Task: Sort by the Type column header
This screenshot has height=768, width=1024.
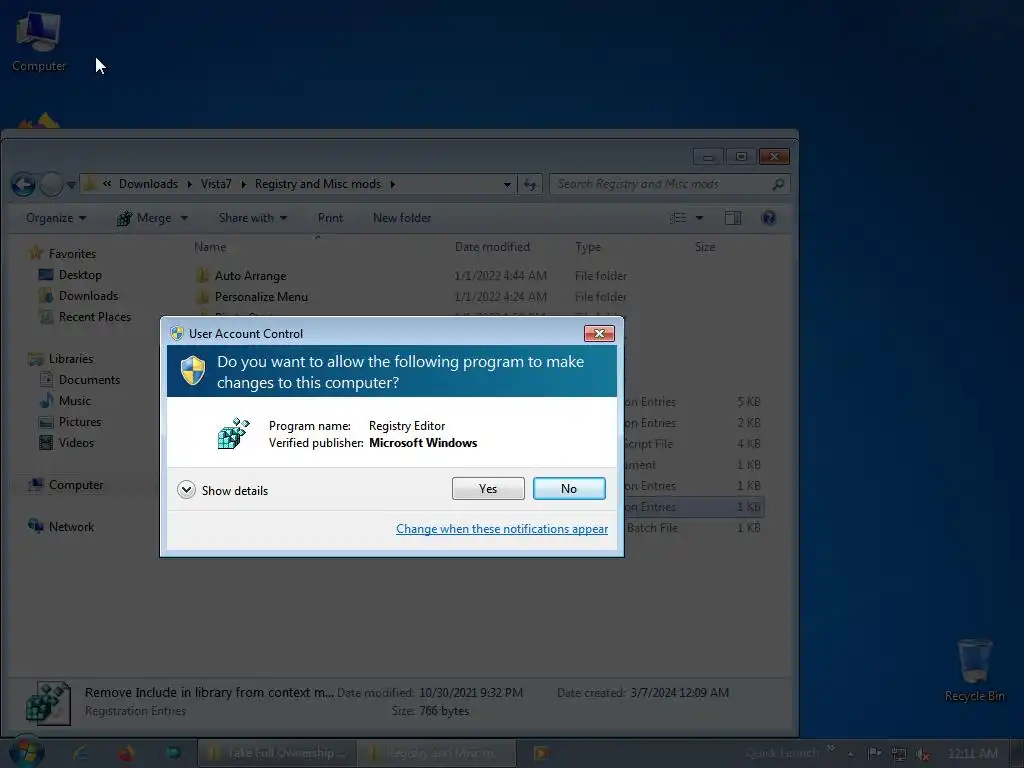Action: [588, 247]
